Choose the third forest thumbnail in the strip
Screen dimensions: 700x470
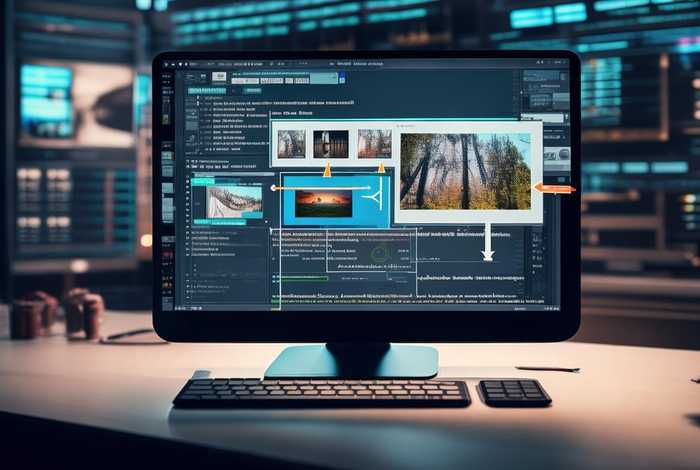(x=375, y=143)
